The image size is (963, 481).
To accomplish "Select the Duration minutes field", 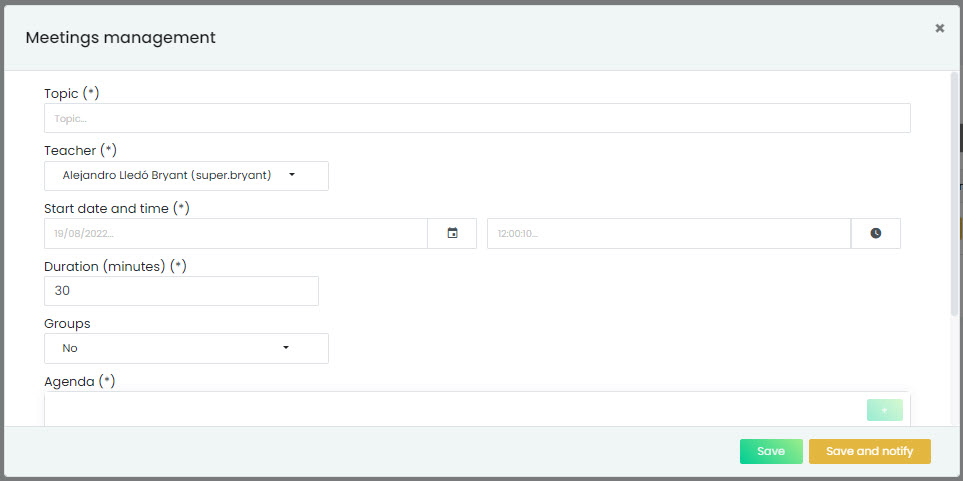I will click(x=181, y=291).
